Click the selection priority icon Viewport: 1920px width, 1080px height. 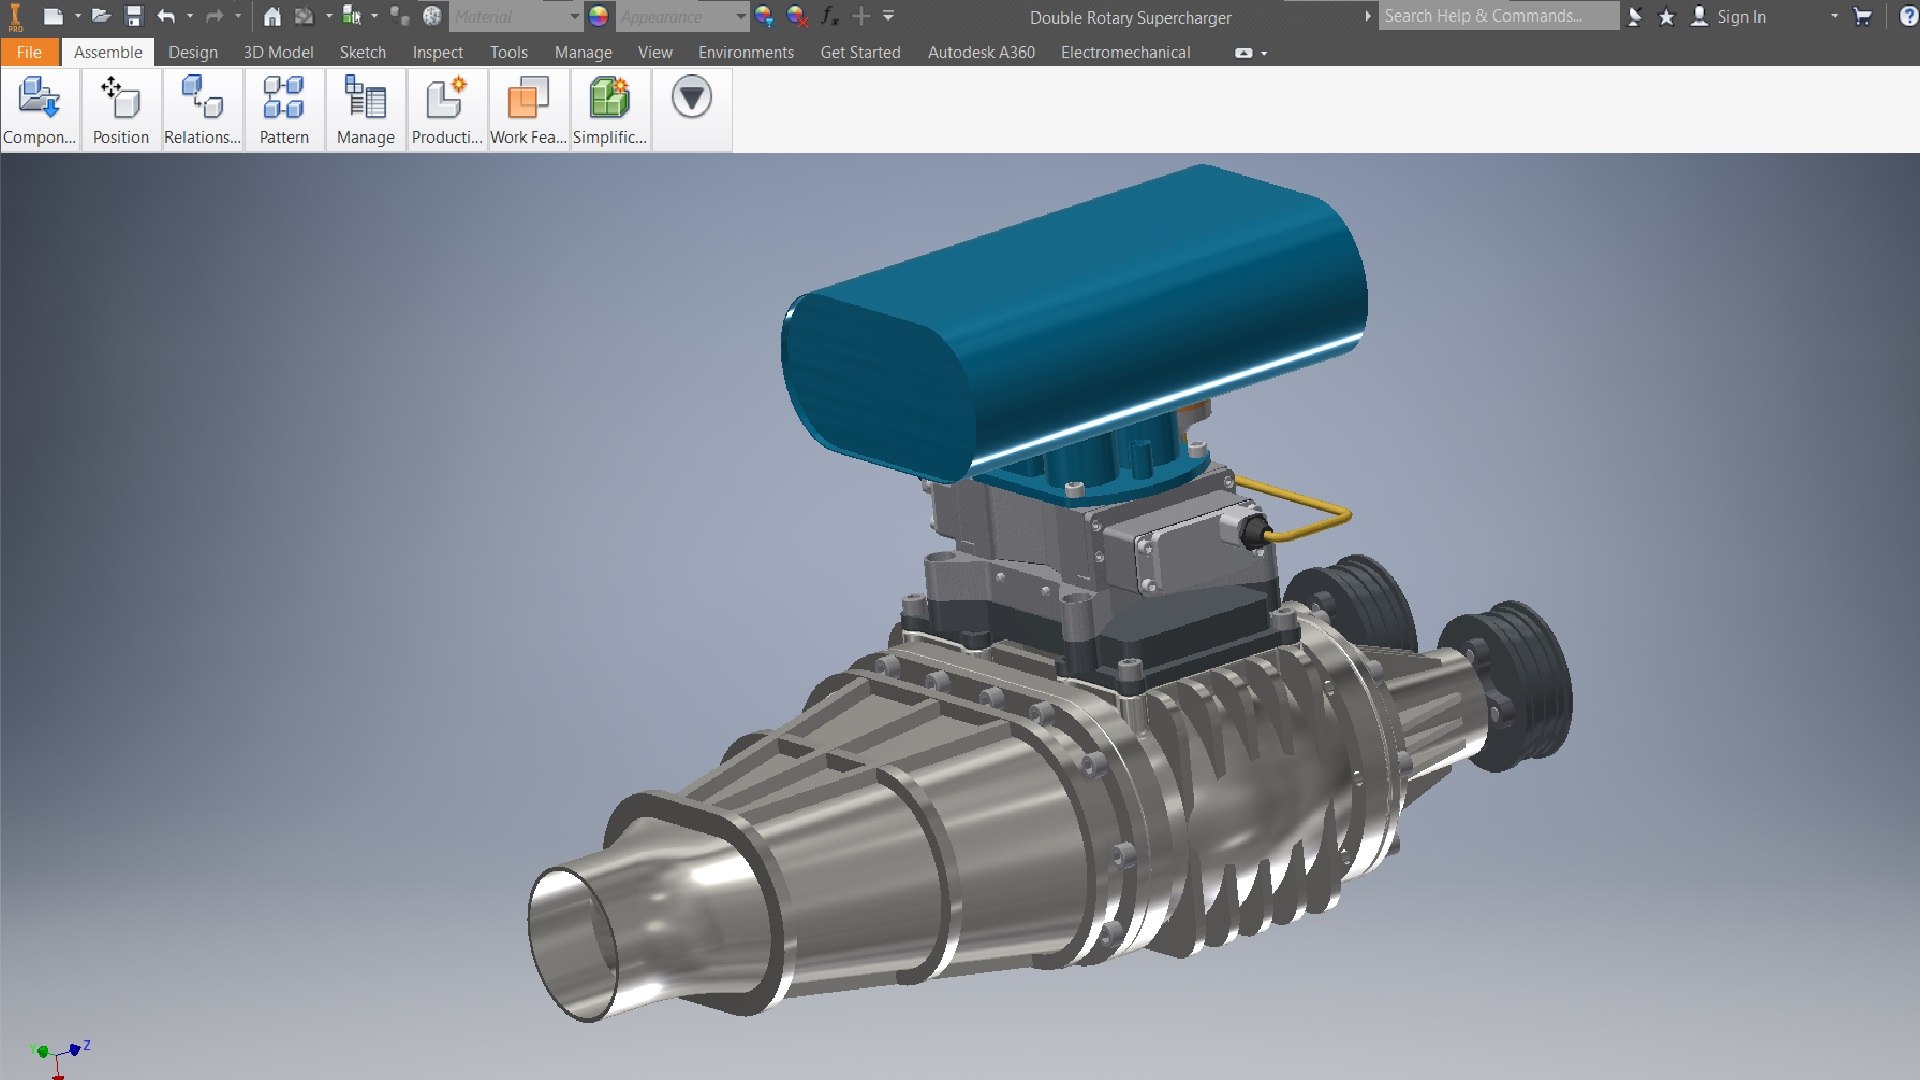pyautogui.click(x=351, y=16)
